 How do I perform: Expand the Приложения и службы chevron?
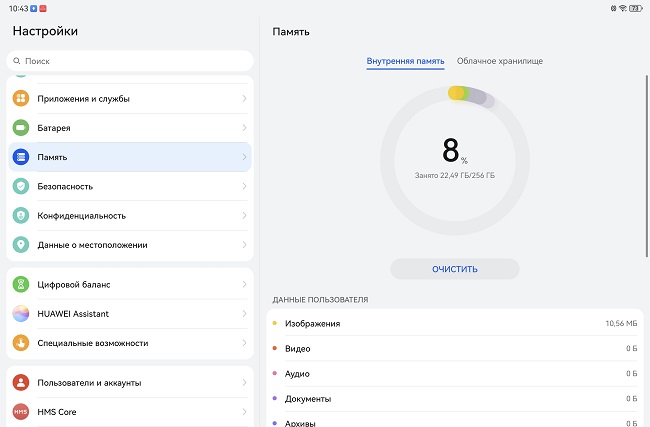click(244, 98)
